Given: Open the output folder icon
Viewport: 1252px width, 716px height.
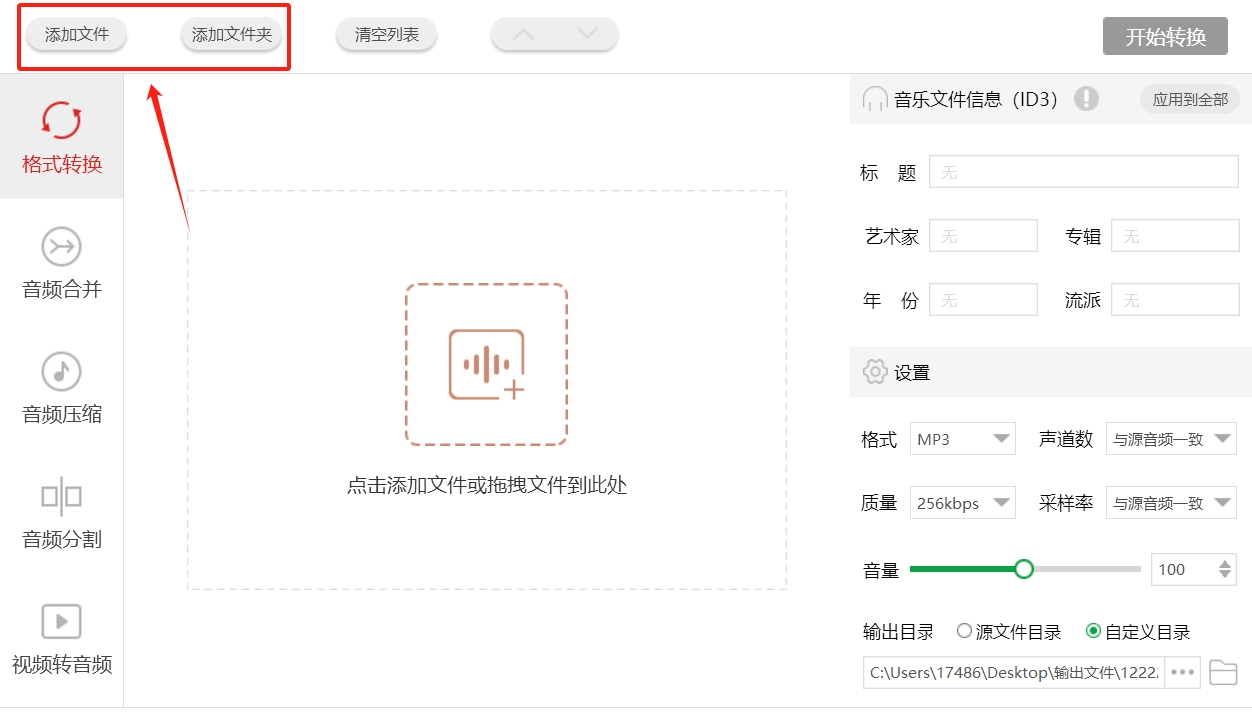Looking at the screenshot, I should point(1223,672).
